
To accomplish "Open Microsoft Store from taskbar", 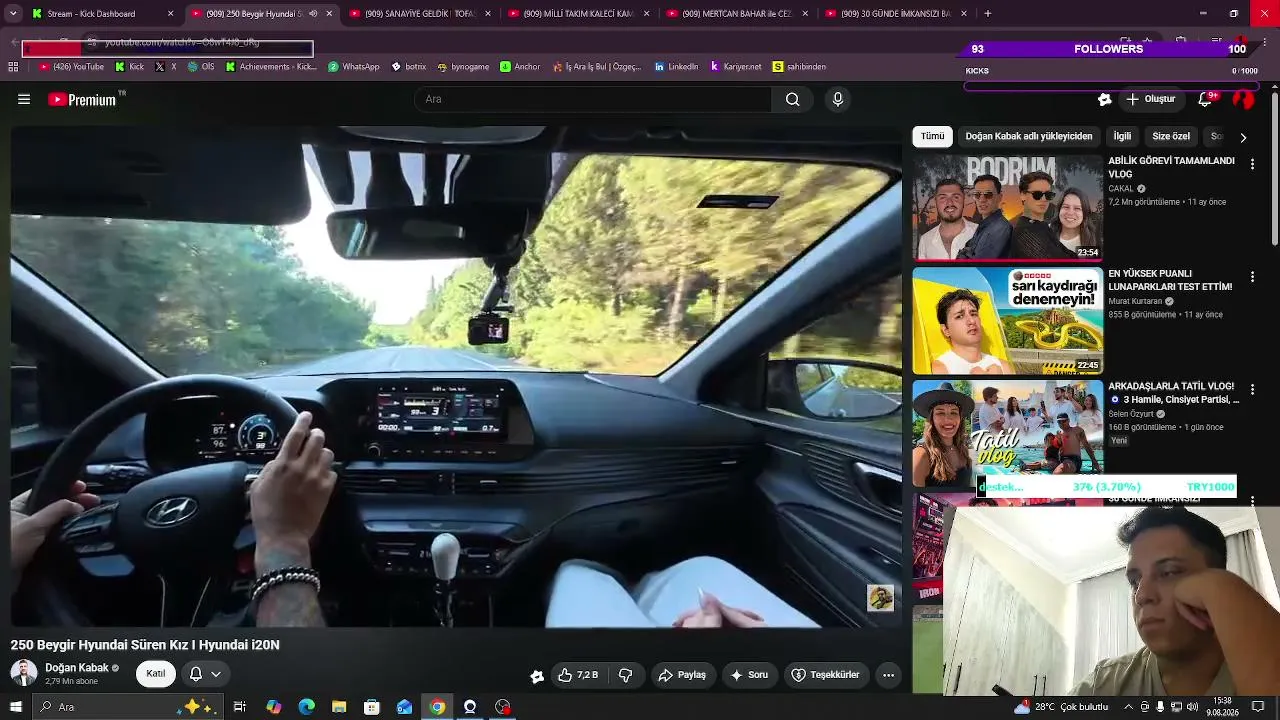I will point(372,707).
